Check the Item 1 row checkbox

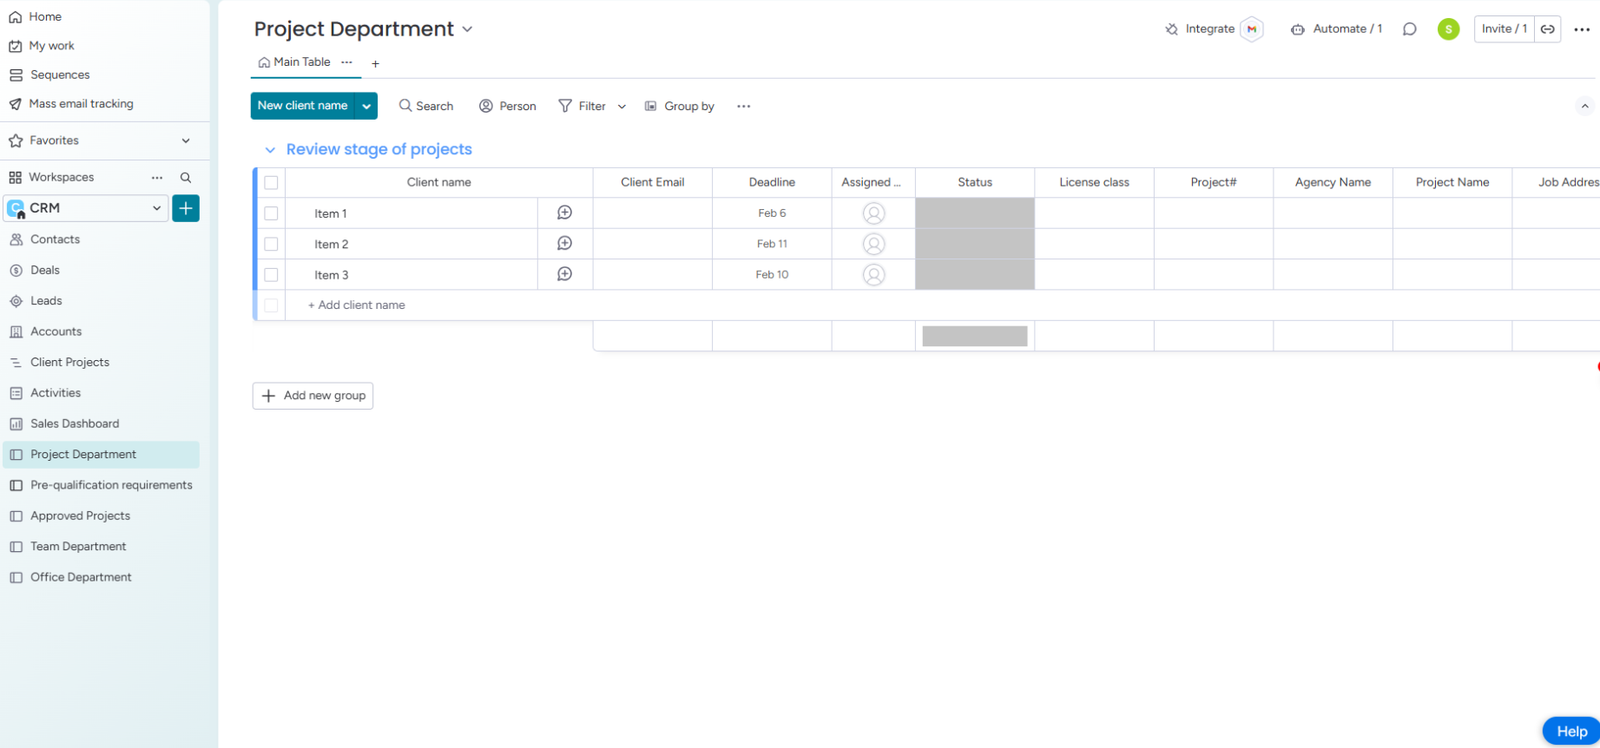[271, 213]
